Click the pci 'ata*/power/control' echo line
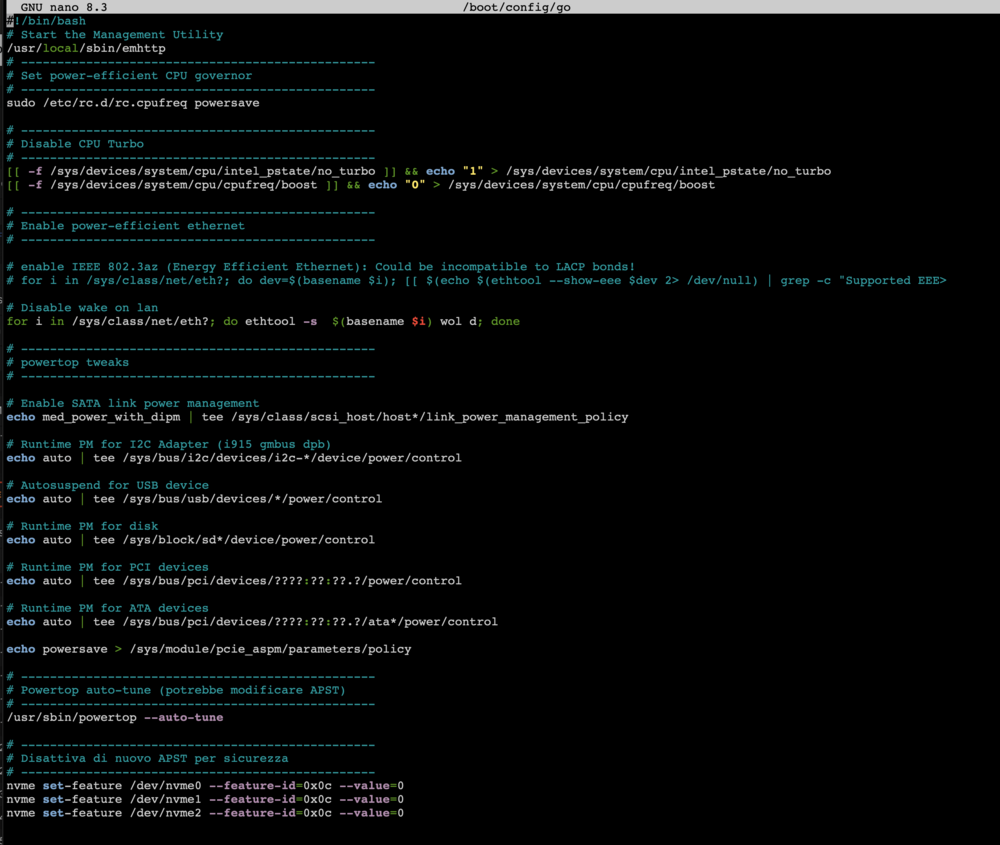Image resolution: width=1000 pixels, height=845 pixels. point(253,622)
